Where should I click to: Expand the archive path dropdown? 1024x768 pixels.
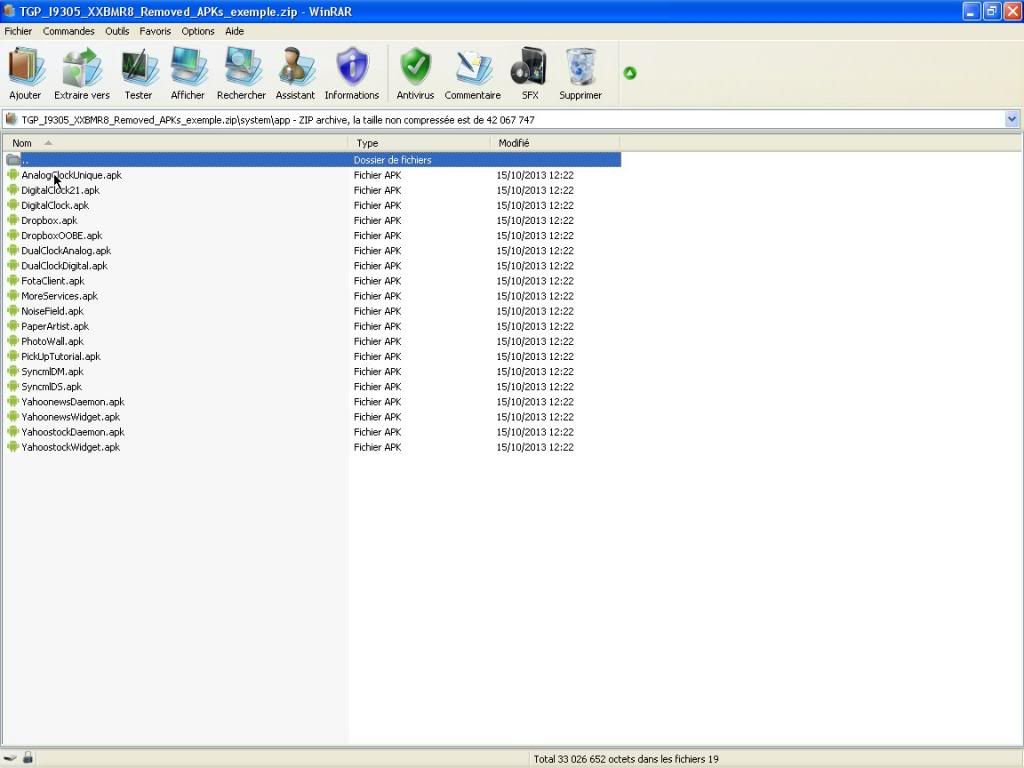coord(1012,119)
